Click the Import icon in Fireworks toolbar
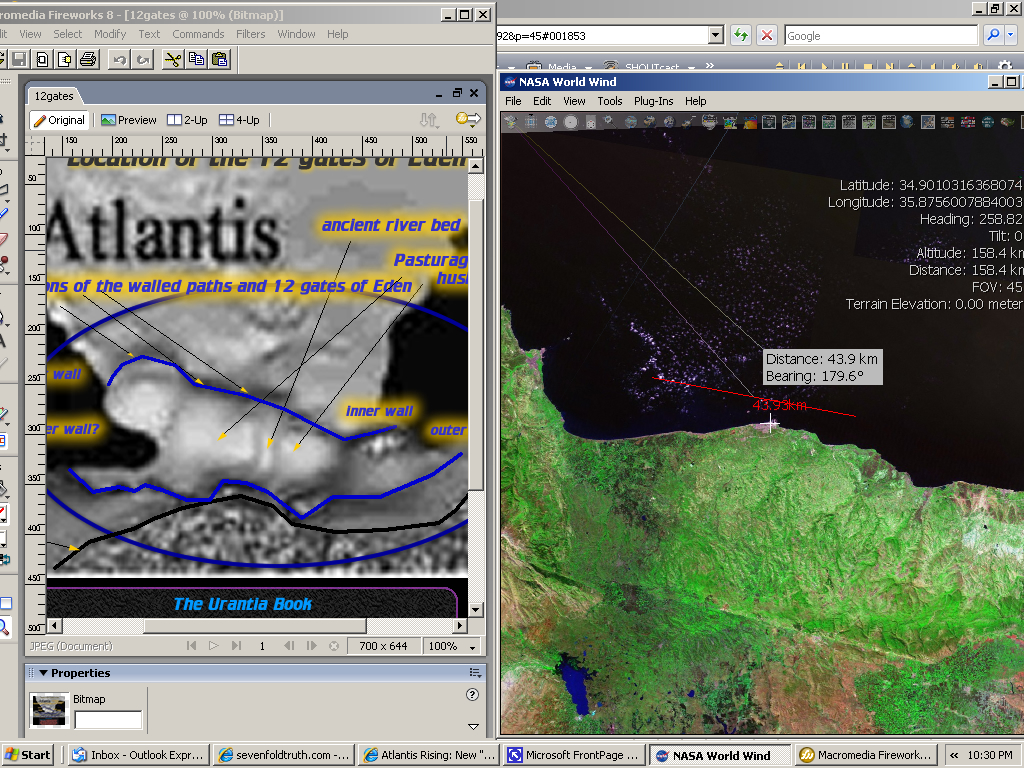 [42, 59]
